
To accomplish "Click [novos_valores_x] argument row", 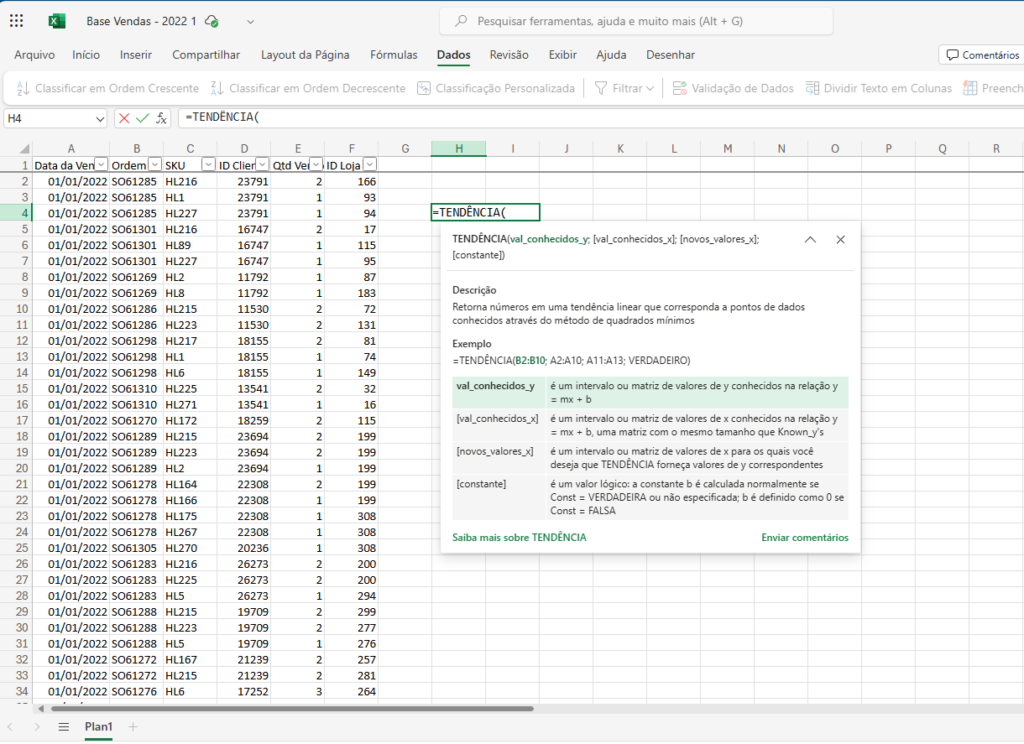I will click(x=650, y=458).
